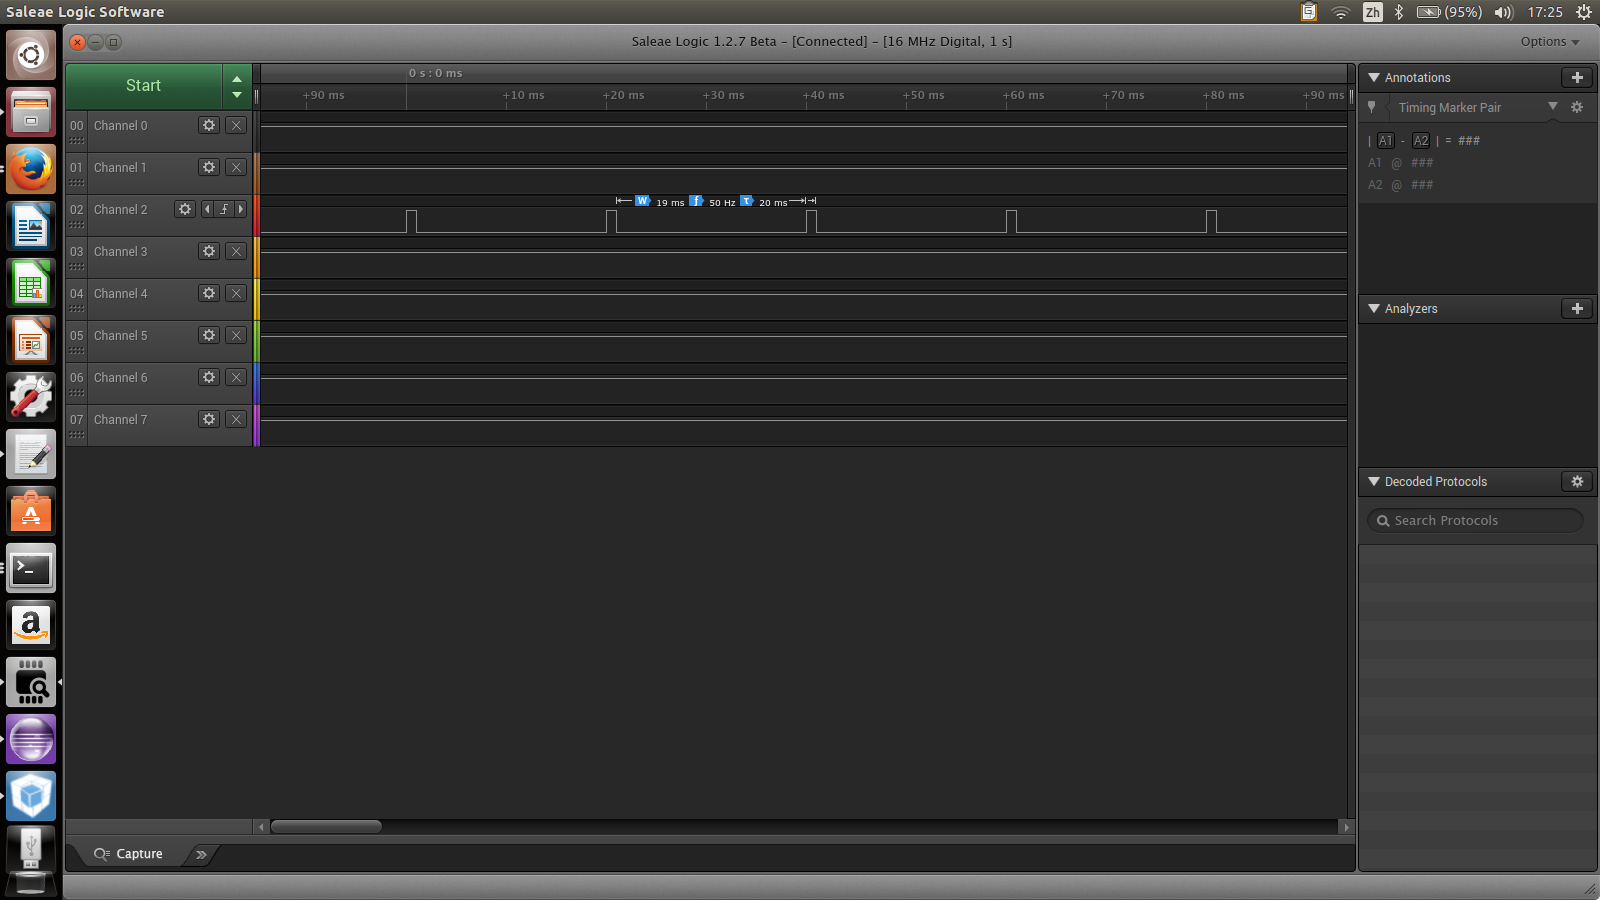1600x900 pixels.
Task: Click the scrollbar right arrow
Action: point(1346,827)
